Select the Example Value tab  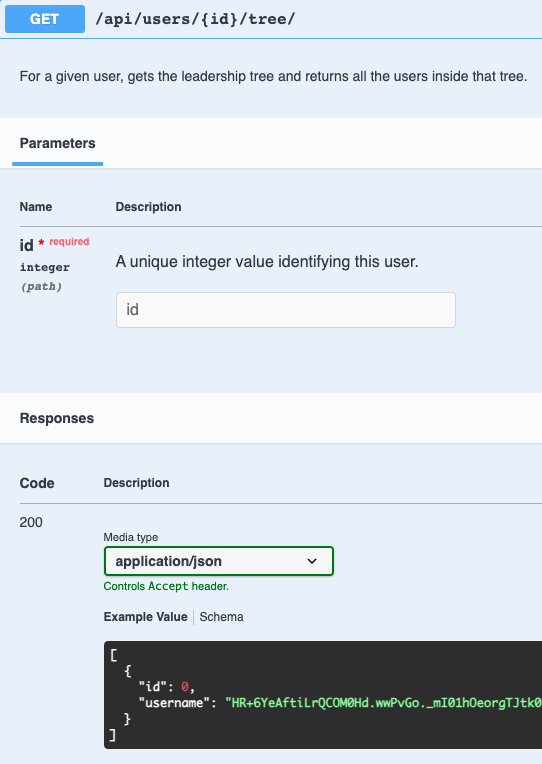pyautogui.click(x=145, y=617)
